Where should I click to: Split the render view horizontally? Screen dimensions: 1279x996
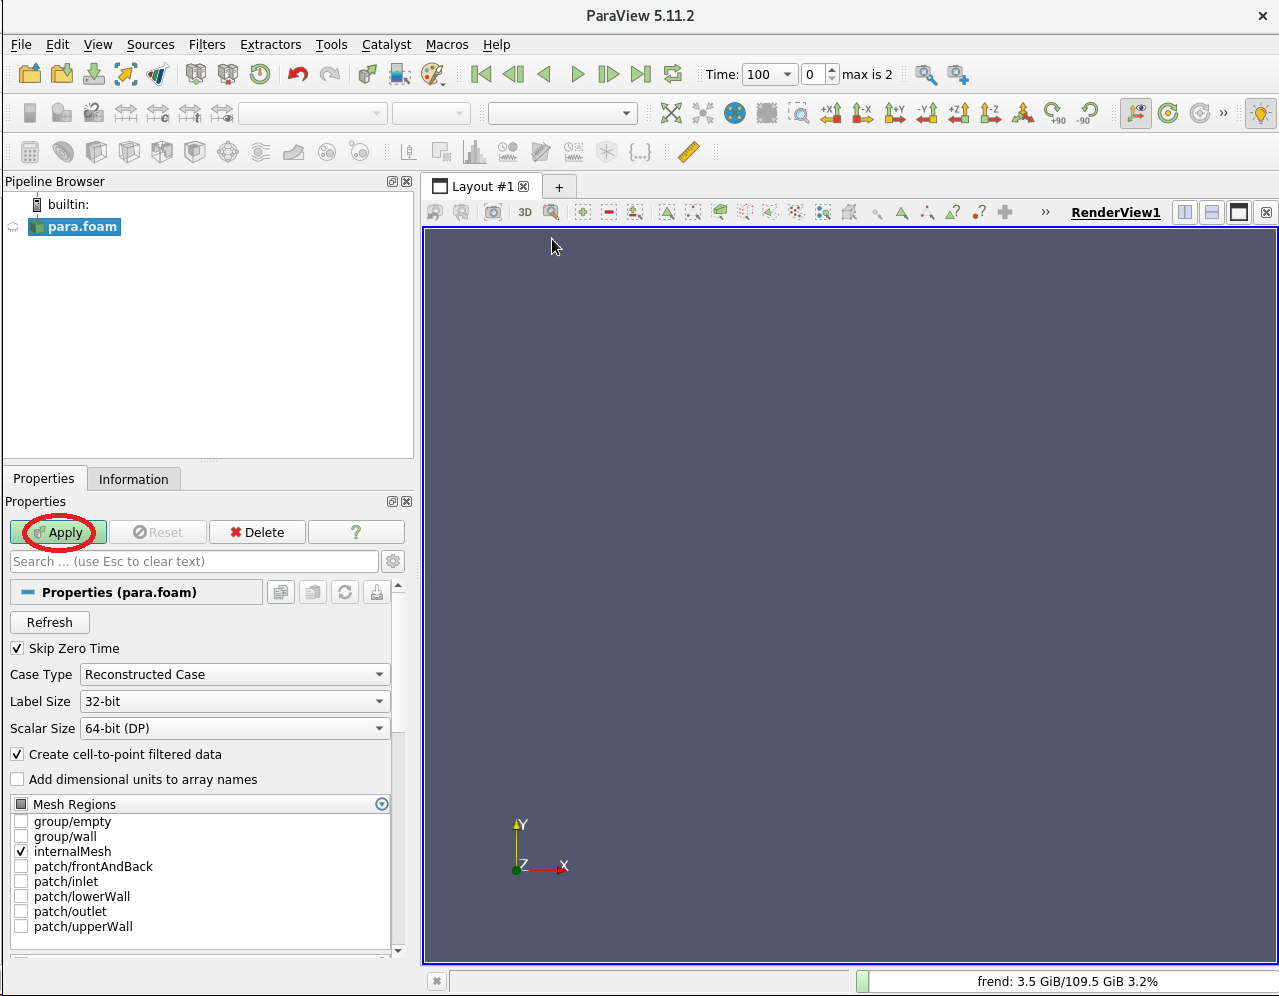(1185, 212)
